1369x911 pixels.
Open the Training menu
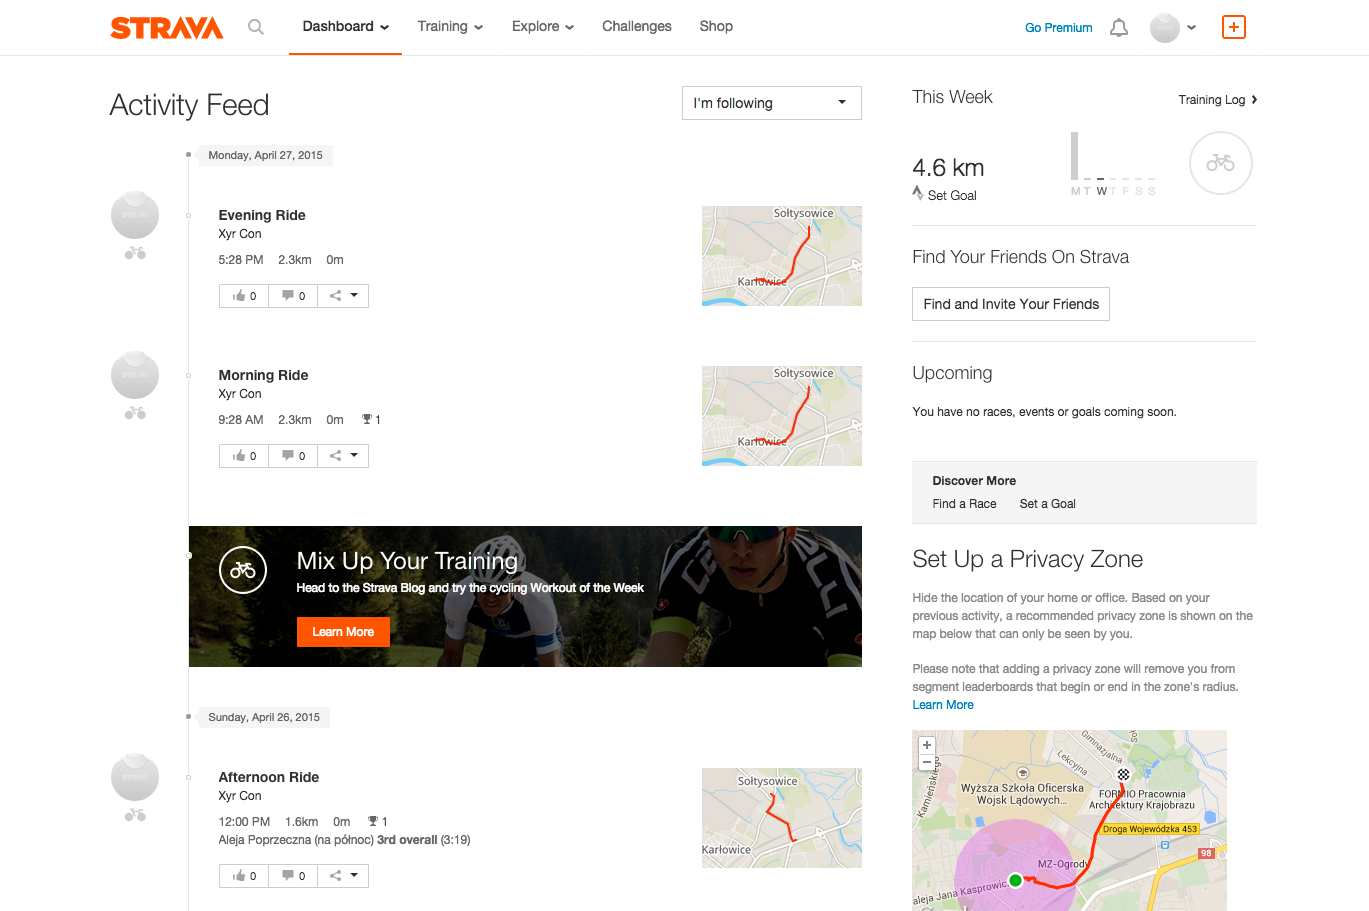[450, 27]
